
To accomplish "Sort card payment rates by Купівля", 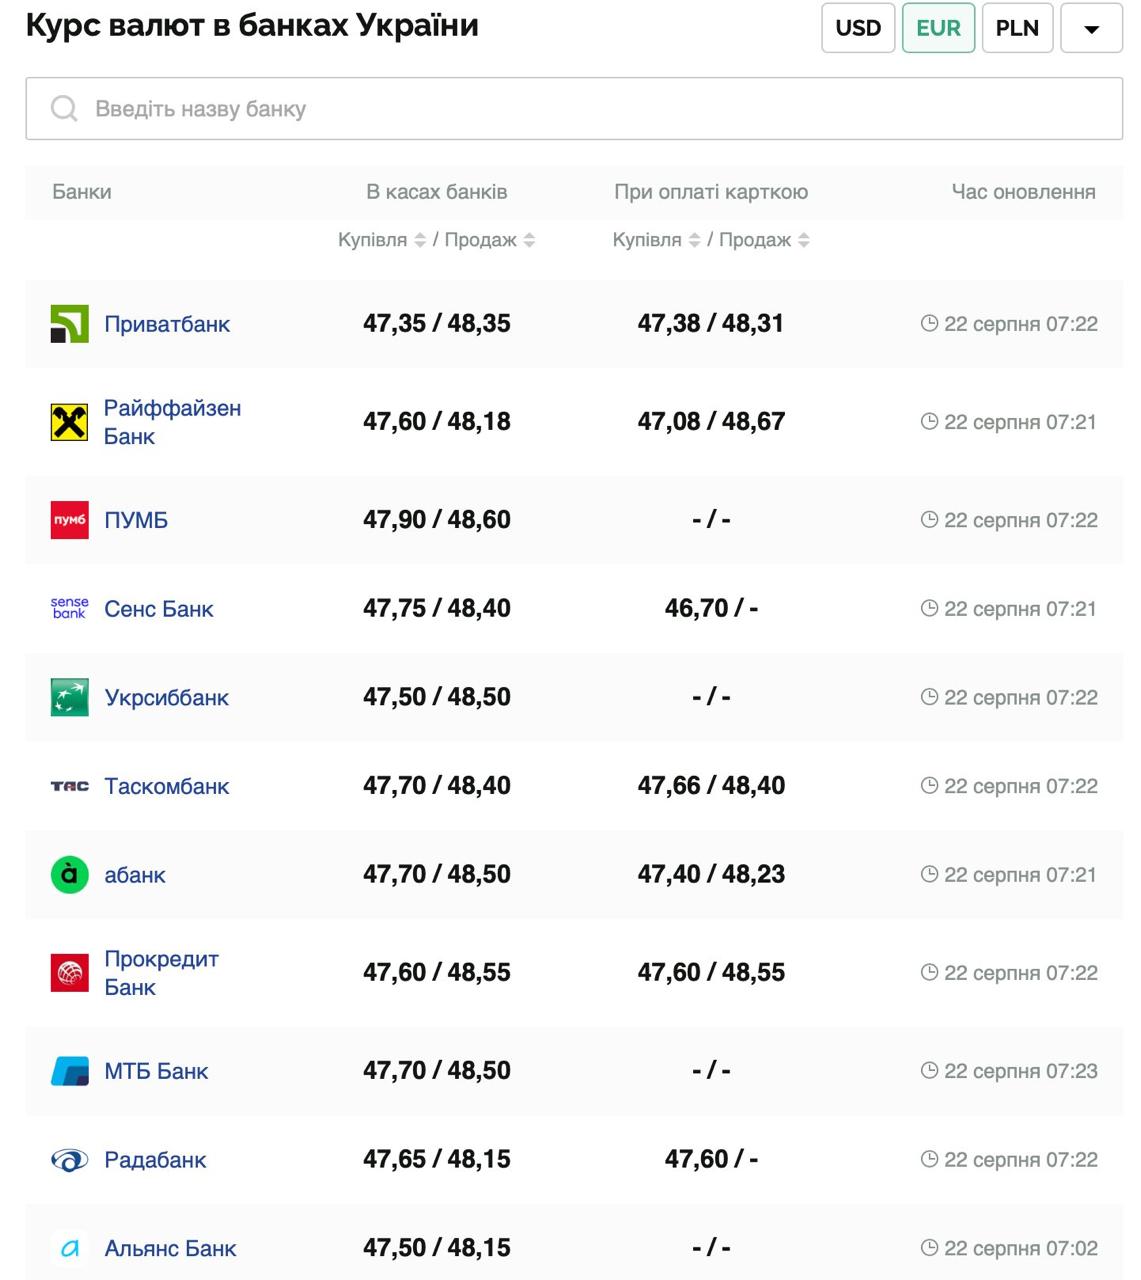I will click(x=694, y=240).
